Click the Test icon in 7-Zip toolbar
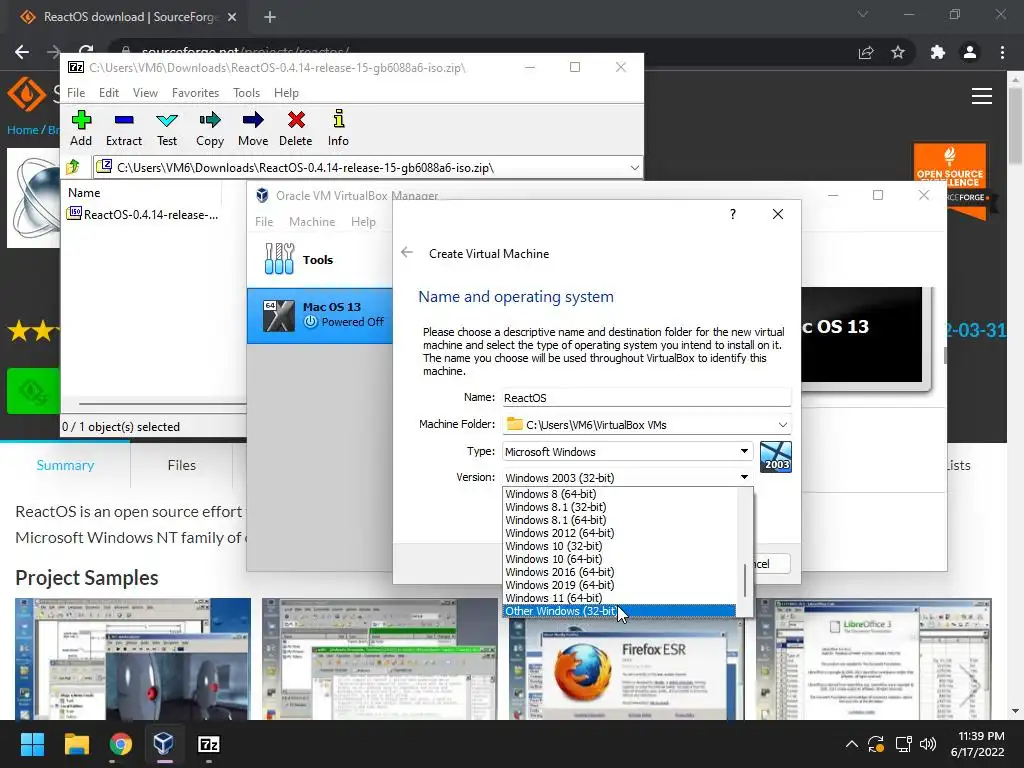The width and height of the screenshot is (1024, 768). click(x=167, y=128)
